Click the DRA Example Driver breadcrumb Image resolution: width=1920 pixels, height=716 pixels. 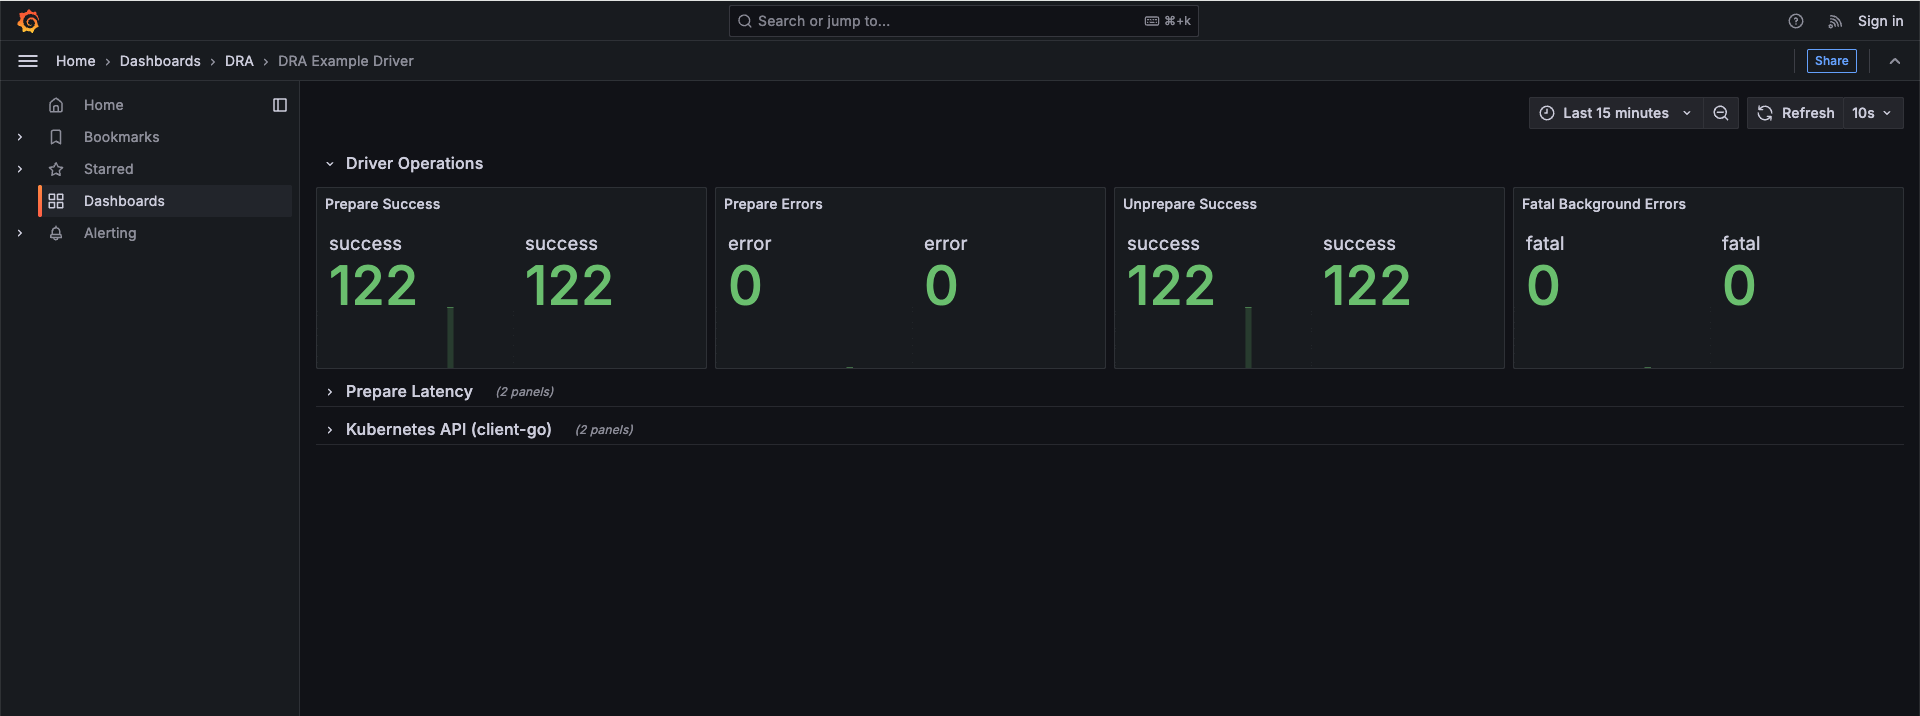click(346, 61)
